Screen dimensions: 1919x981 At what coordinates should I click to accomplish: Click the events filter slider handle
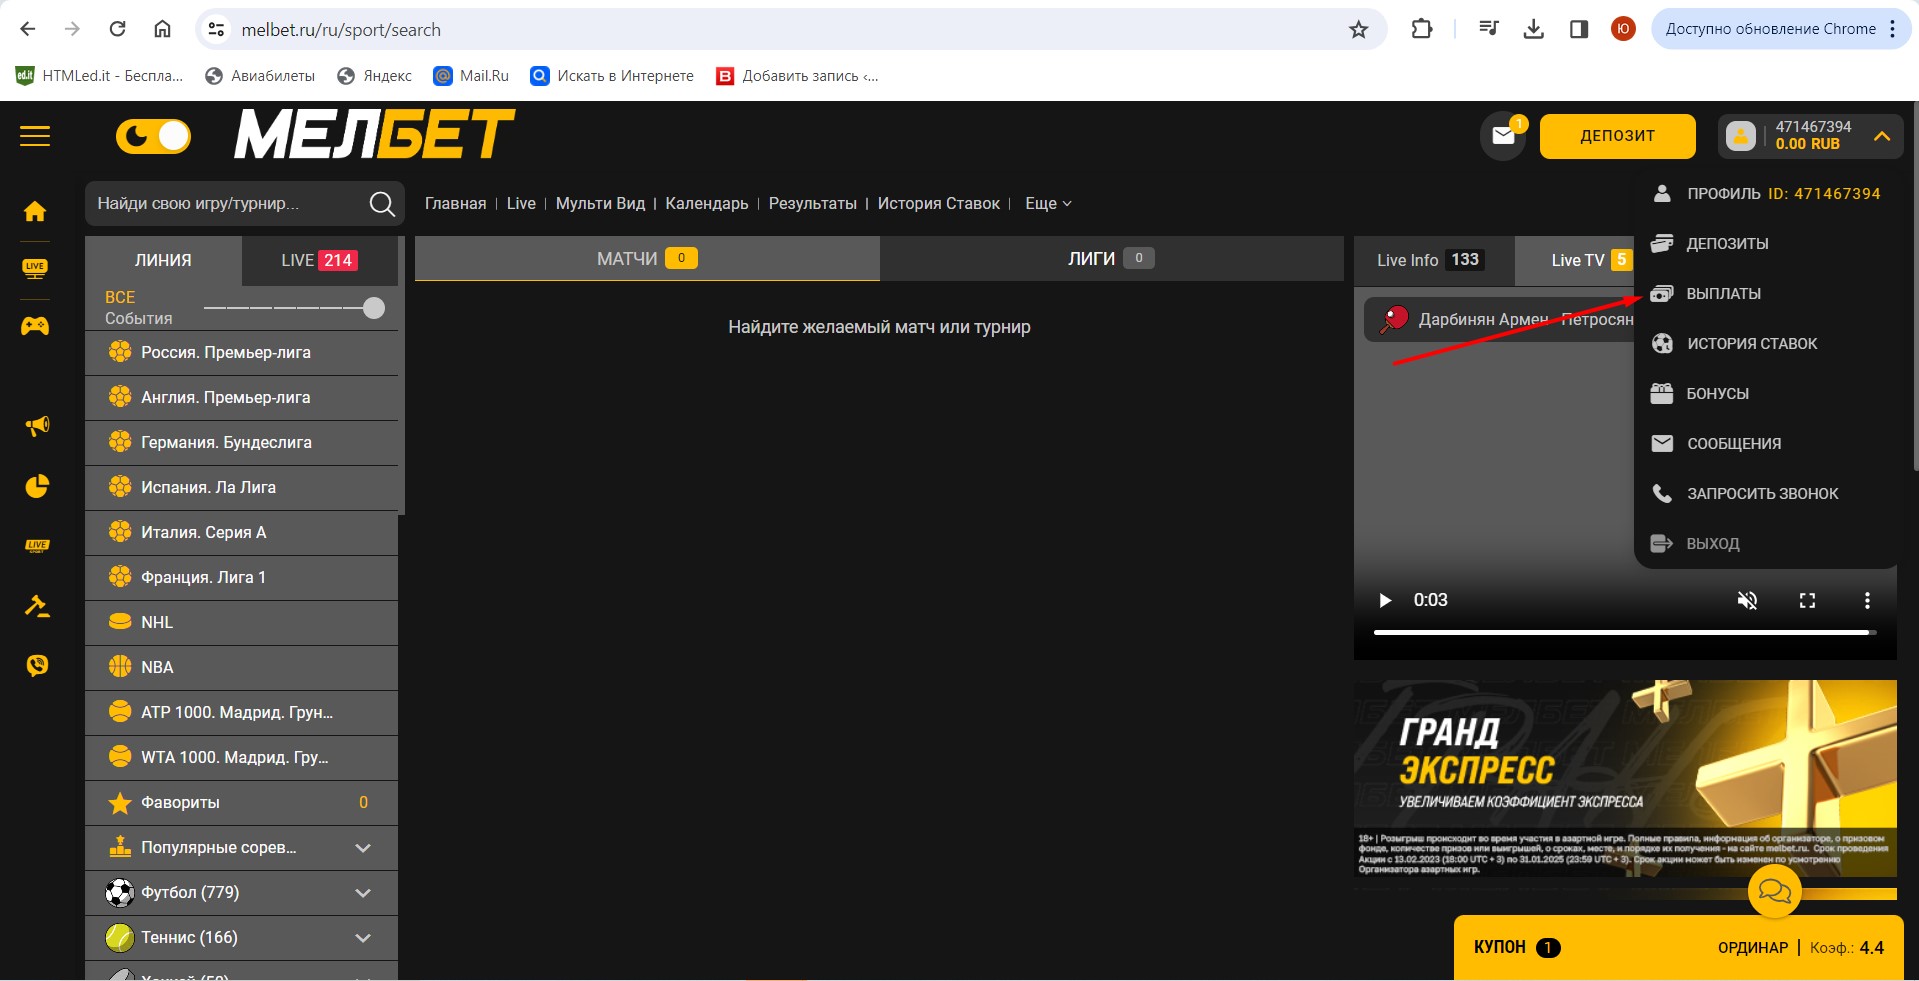click(x=374, y=308)
